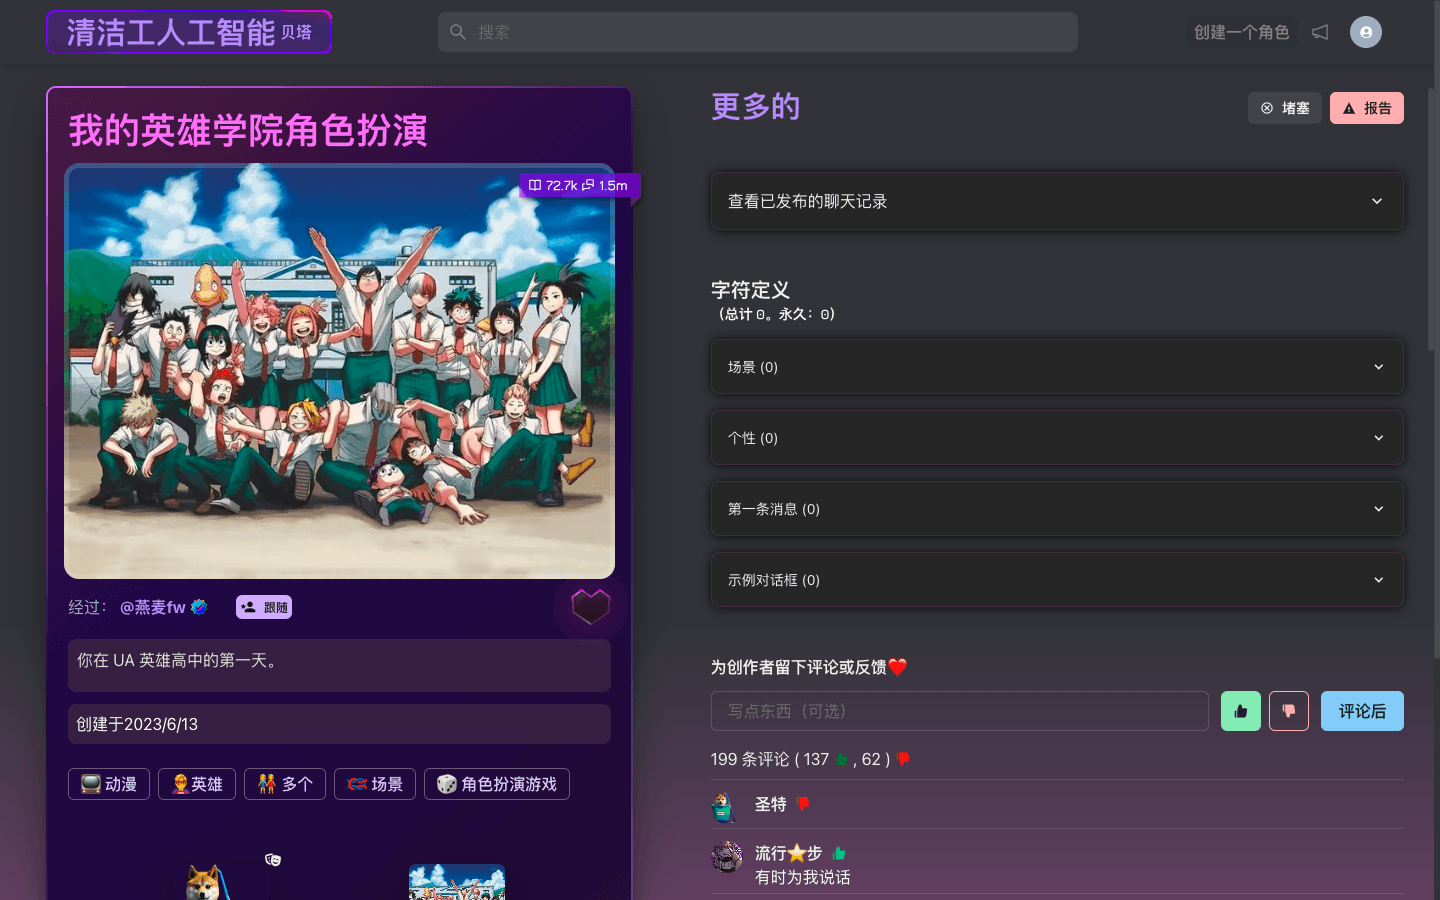Click the 更多的 heading
This screenshot has height=900, width=1440.
pos(756,106)
